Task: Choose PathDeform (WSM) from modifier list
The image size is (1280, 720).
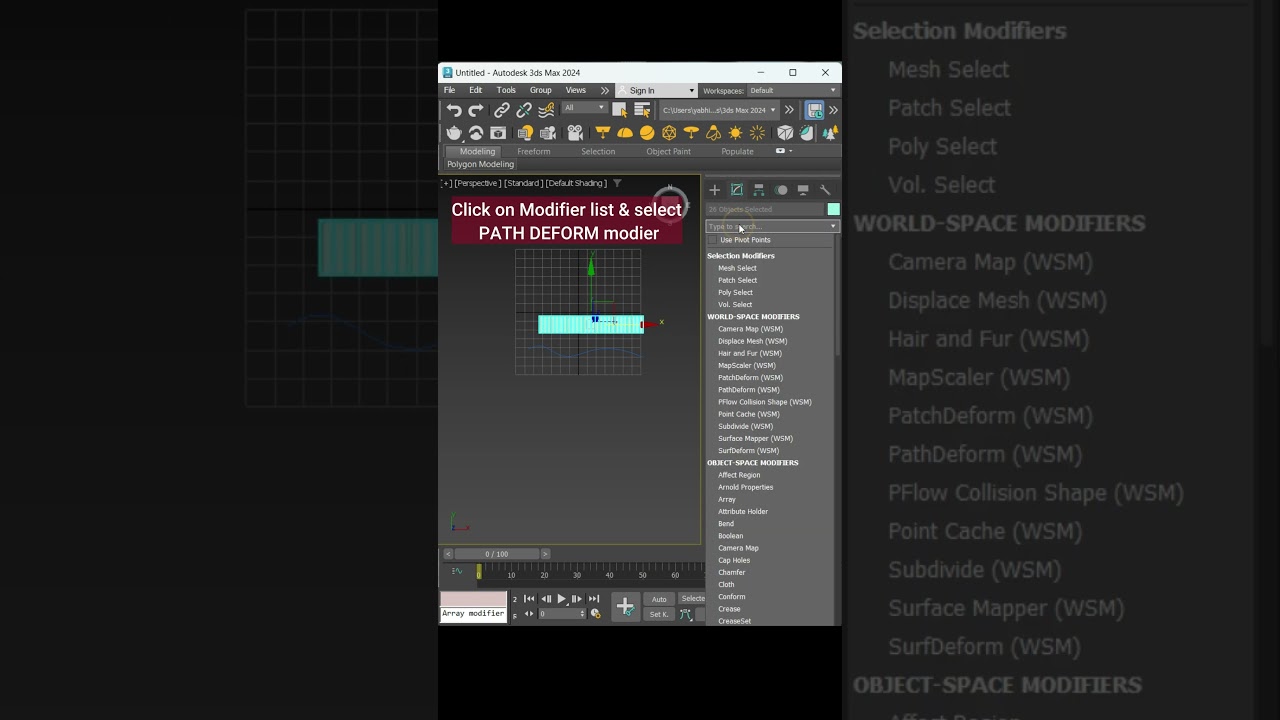Action: coord(748,390)
